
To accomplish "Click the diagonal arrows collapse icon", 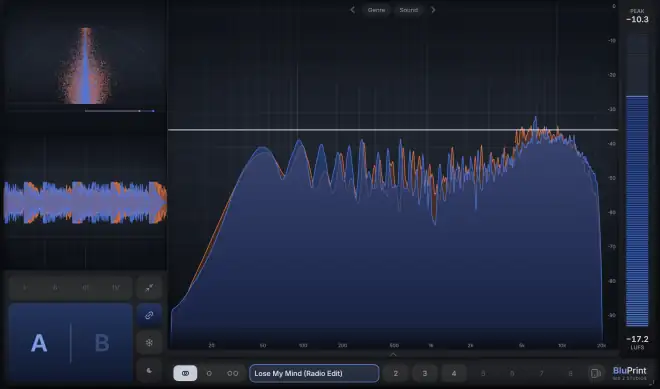I will pos(149,288).
